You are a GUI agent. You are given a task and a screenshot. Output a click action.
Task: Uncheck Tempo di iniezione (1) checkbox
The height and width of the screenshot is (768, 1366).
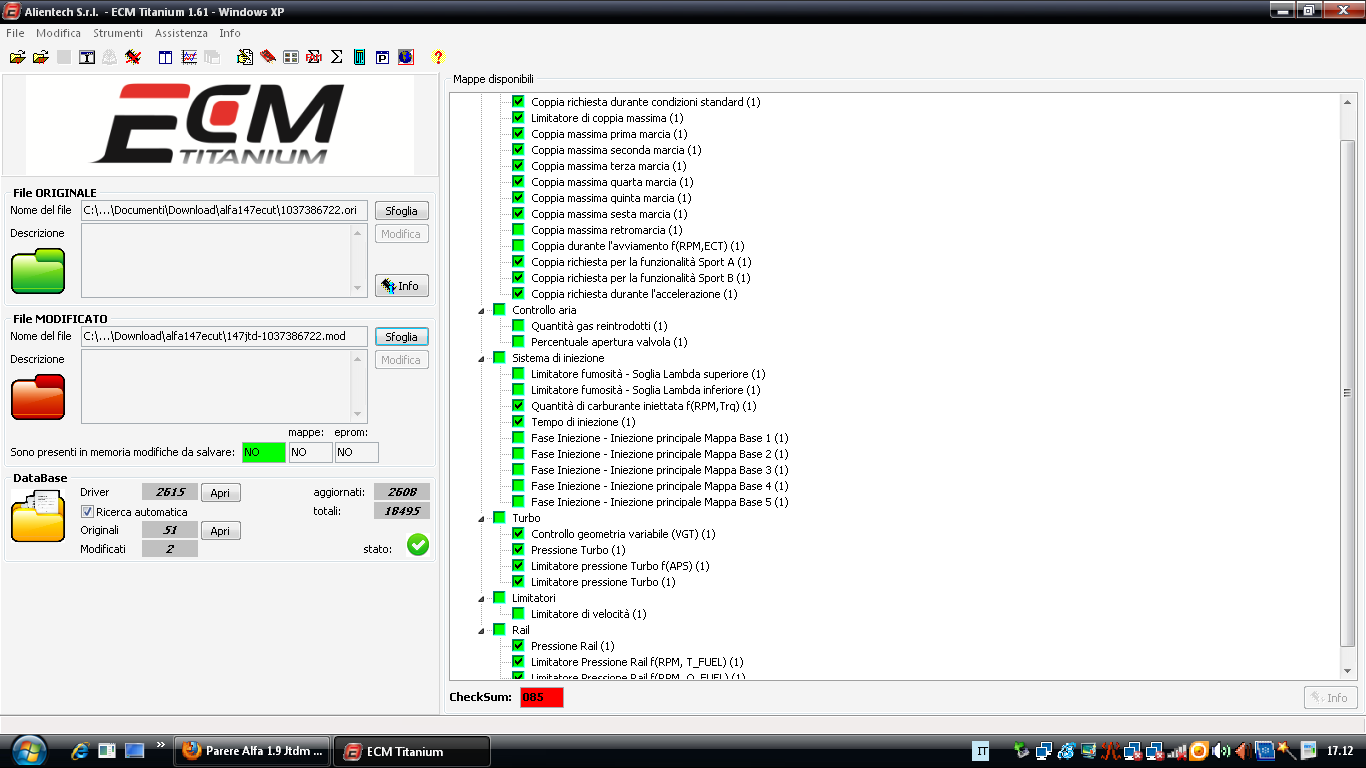coord(518,422)
